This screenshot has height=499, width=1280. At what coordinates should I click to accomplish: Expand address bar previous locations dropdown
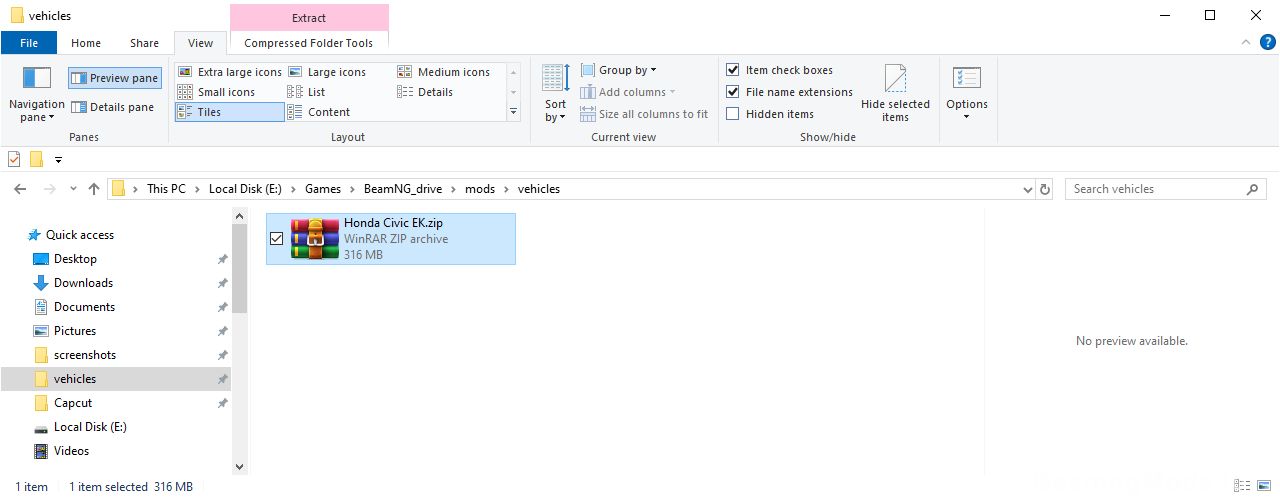point(1028,189)
